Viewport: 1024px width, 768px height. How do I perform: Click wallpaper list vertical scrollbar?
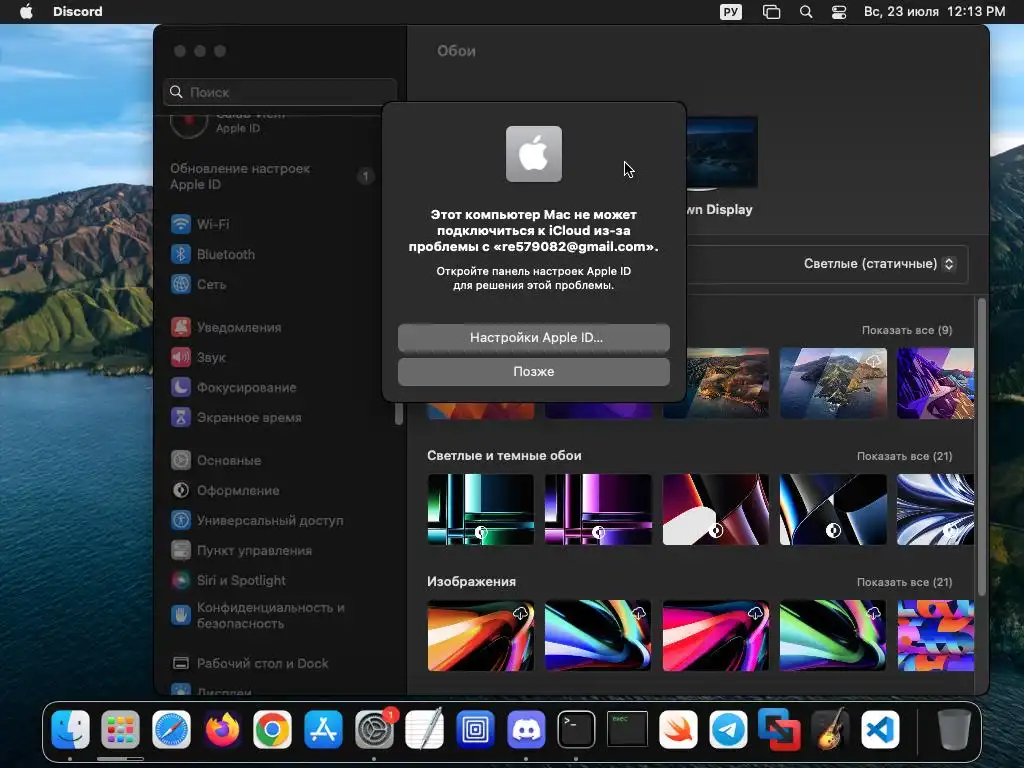pos(981,446)
